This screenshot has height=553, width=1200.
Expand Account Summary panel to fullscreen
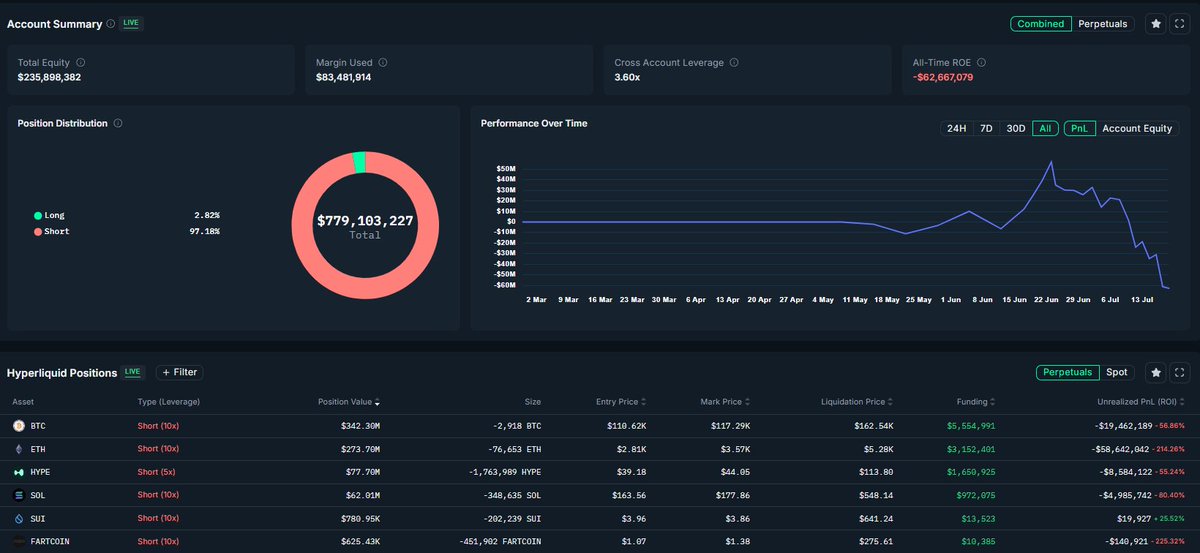1181,23
